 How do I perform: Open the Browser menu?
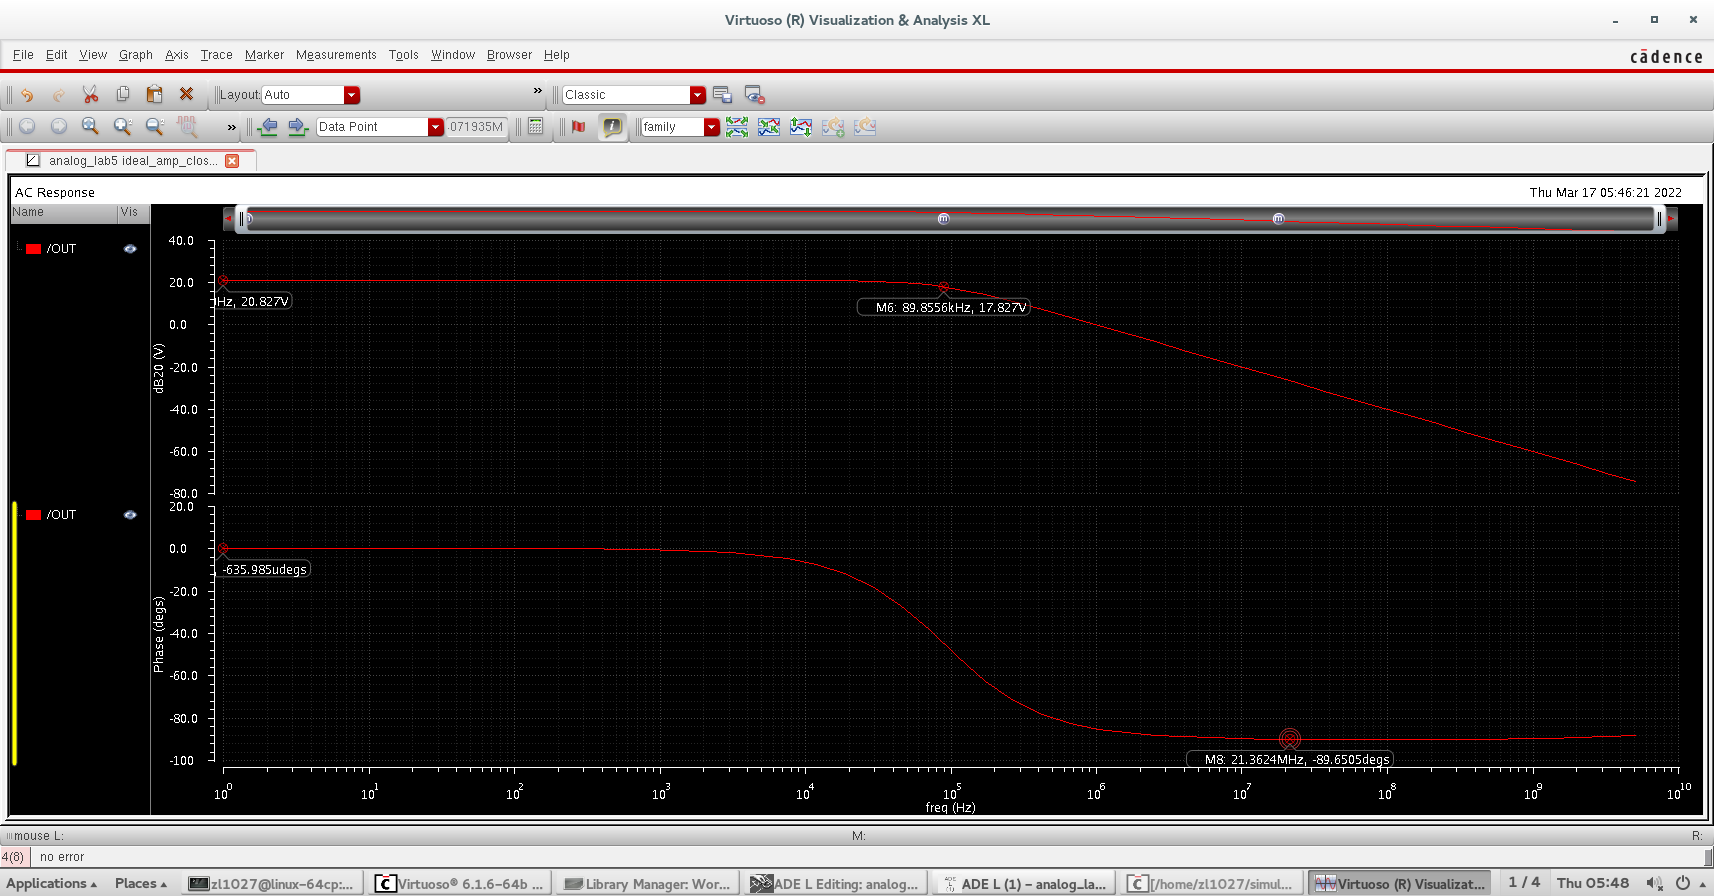click(509, 55)
